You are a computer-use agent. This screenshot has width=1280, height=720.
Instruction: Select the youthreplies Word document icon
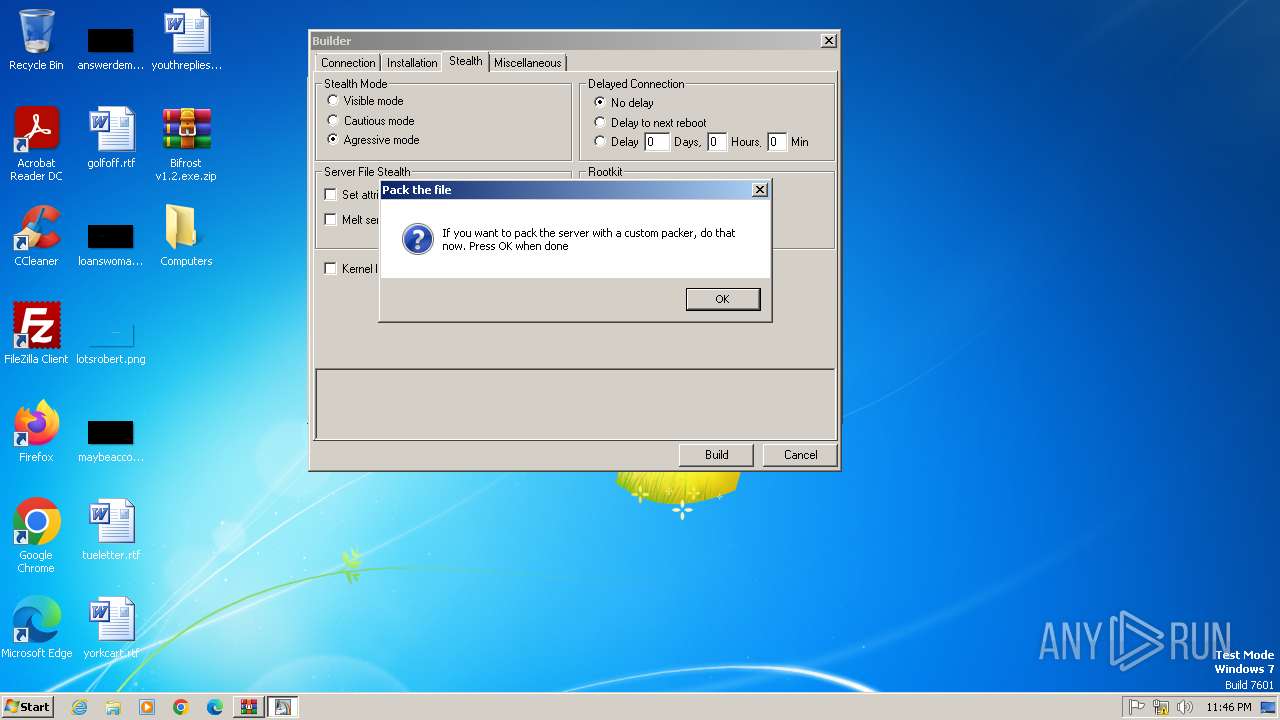tap(187, 40)
